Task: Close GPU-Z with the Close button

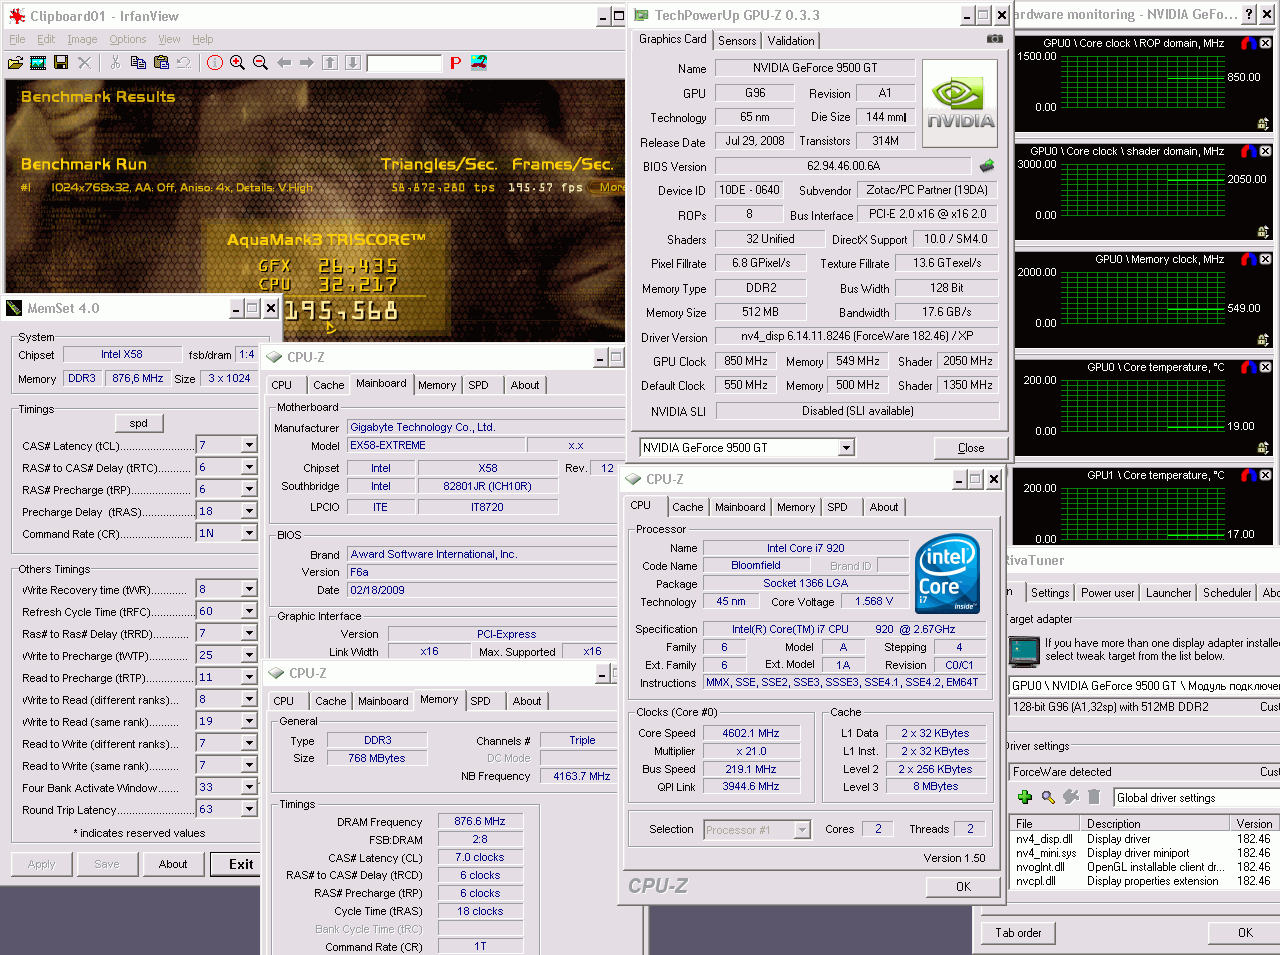Action: pyautogui.click(x=971, y=448)
